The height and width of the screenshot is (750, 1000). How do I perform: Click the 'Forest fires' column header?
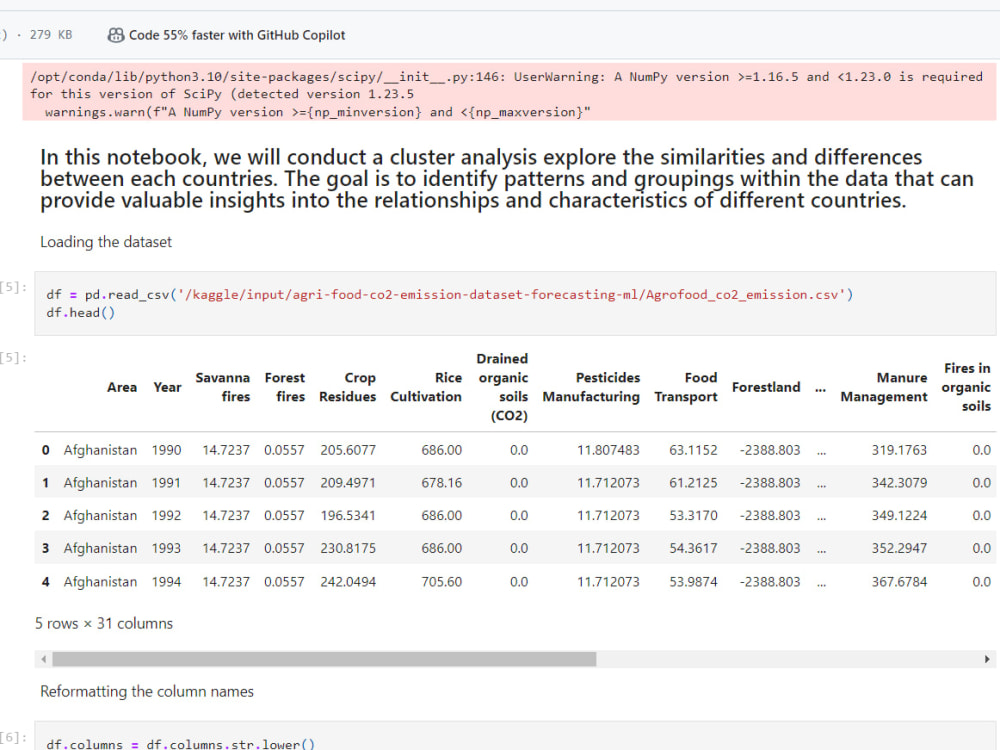284,387
